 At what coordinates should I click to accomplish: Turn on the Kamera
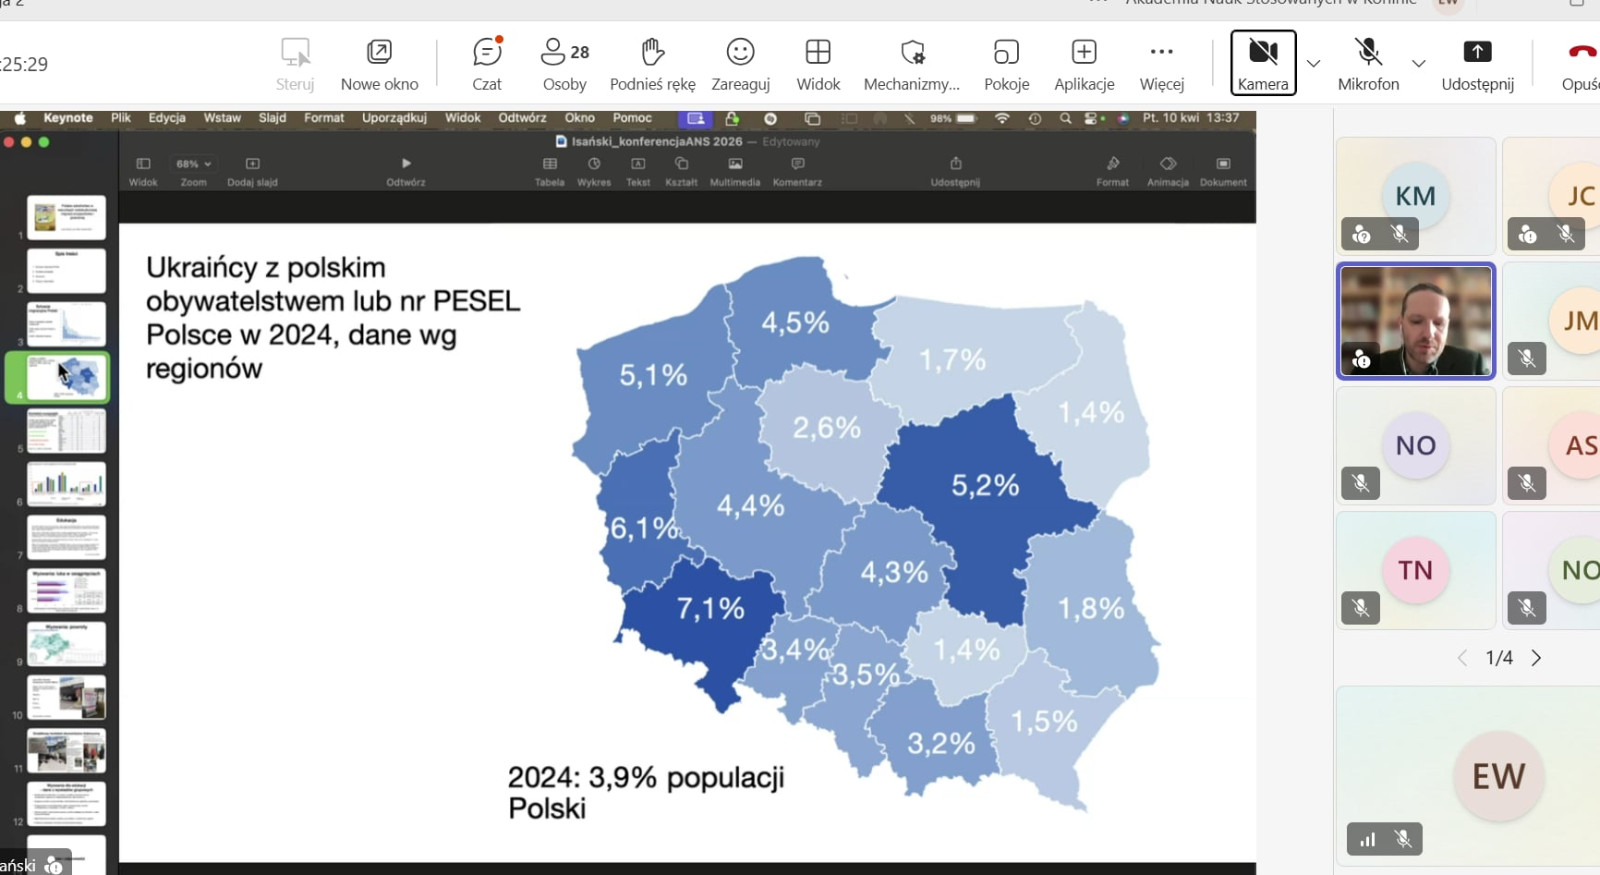[1263, 62]
